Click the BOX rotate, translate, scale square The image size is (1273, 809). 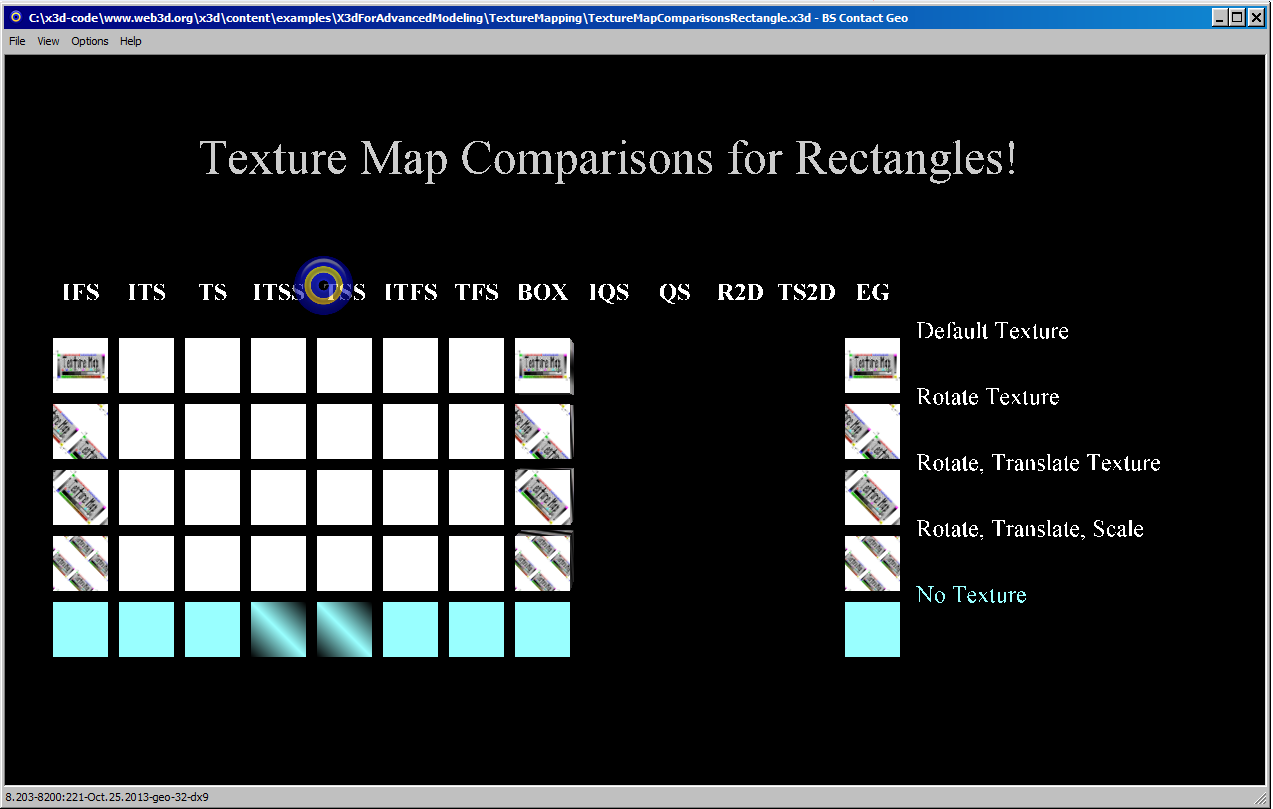(543, 563)
